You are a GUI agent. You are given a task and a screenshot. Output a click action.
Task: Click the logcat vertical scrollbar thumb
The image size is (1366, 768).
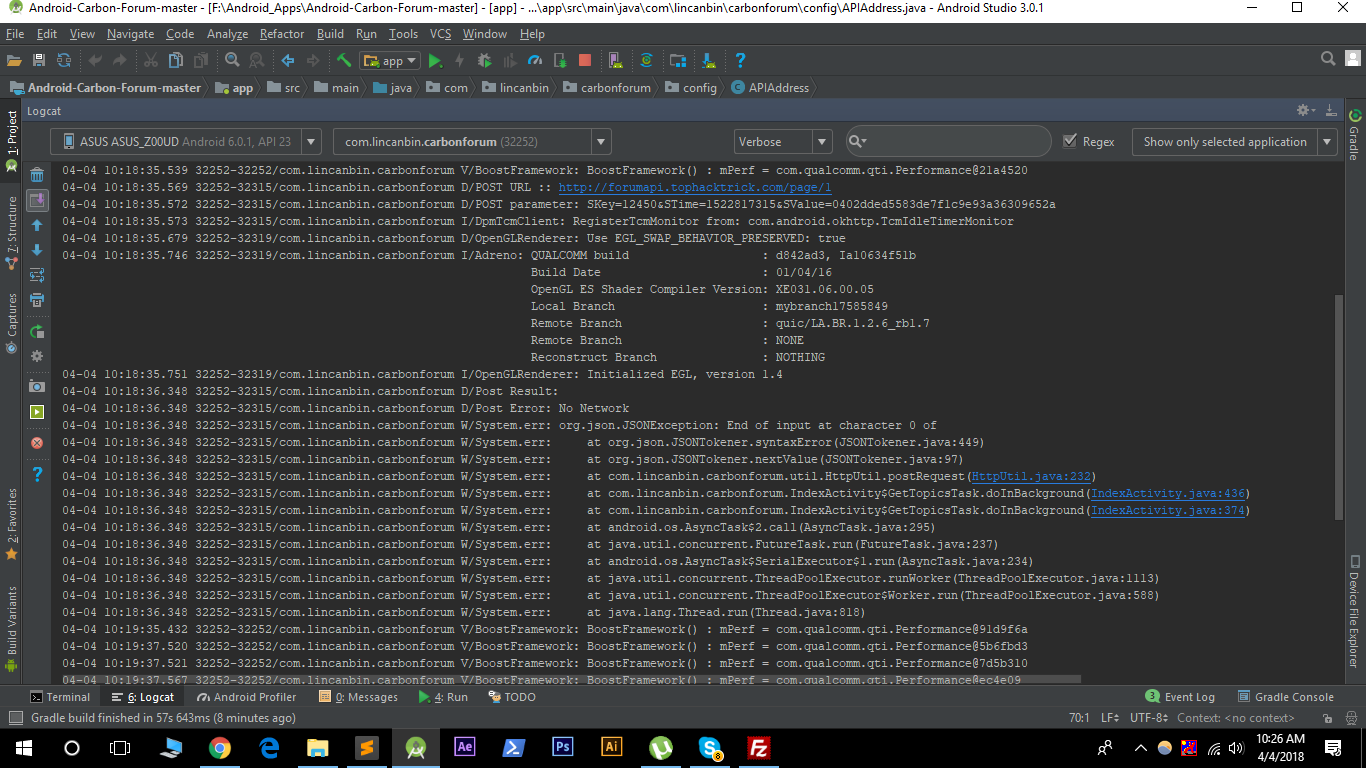(x=1339, y=407)
